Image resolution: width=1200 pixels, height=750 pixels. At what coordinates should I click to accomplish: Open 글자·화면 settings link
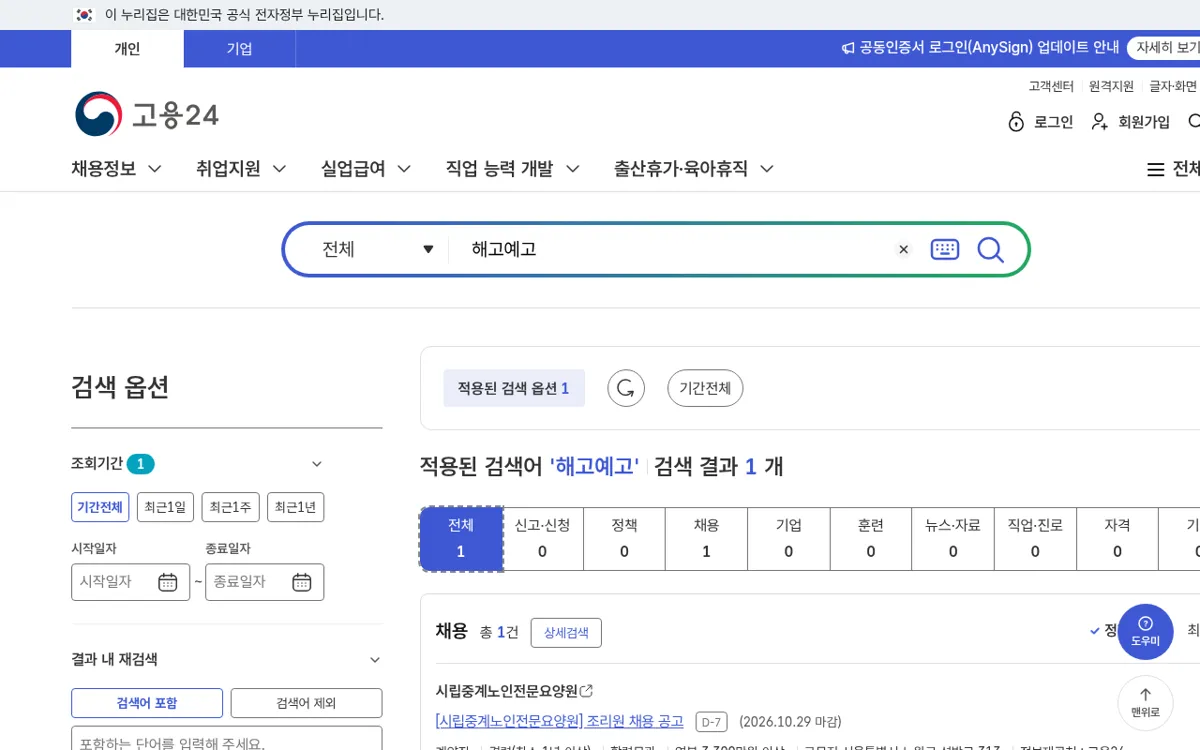pos(1173,86)
